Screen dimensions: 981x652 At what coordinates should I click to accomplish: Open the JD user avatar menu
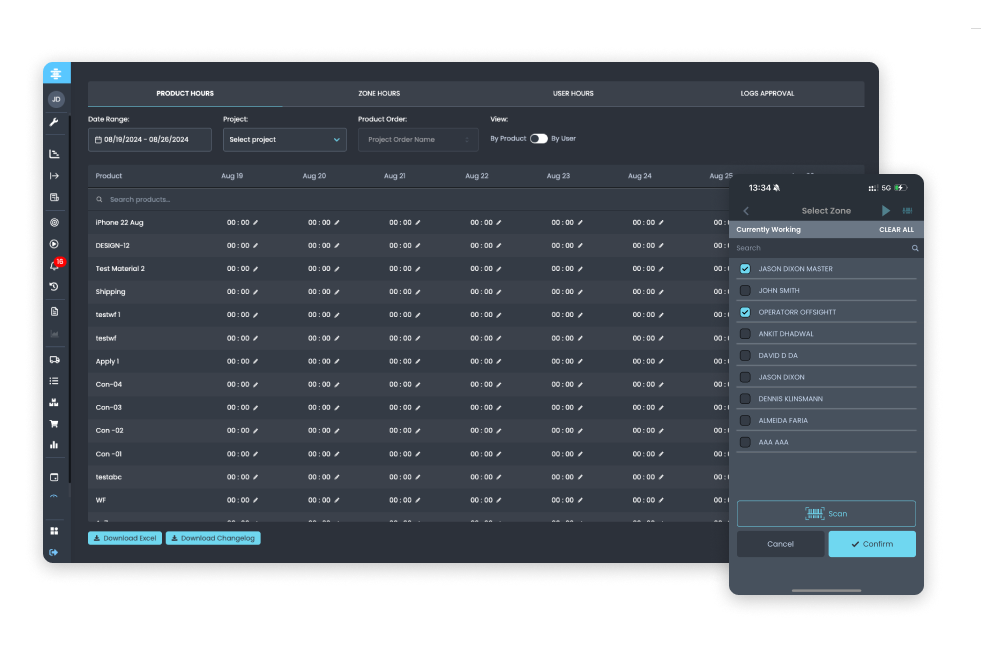click(x=56, y=99)
